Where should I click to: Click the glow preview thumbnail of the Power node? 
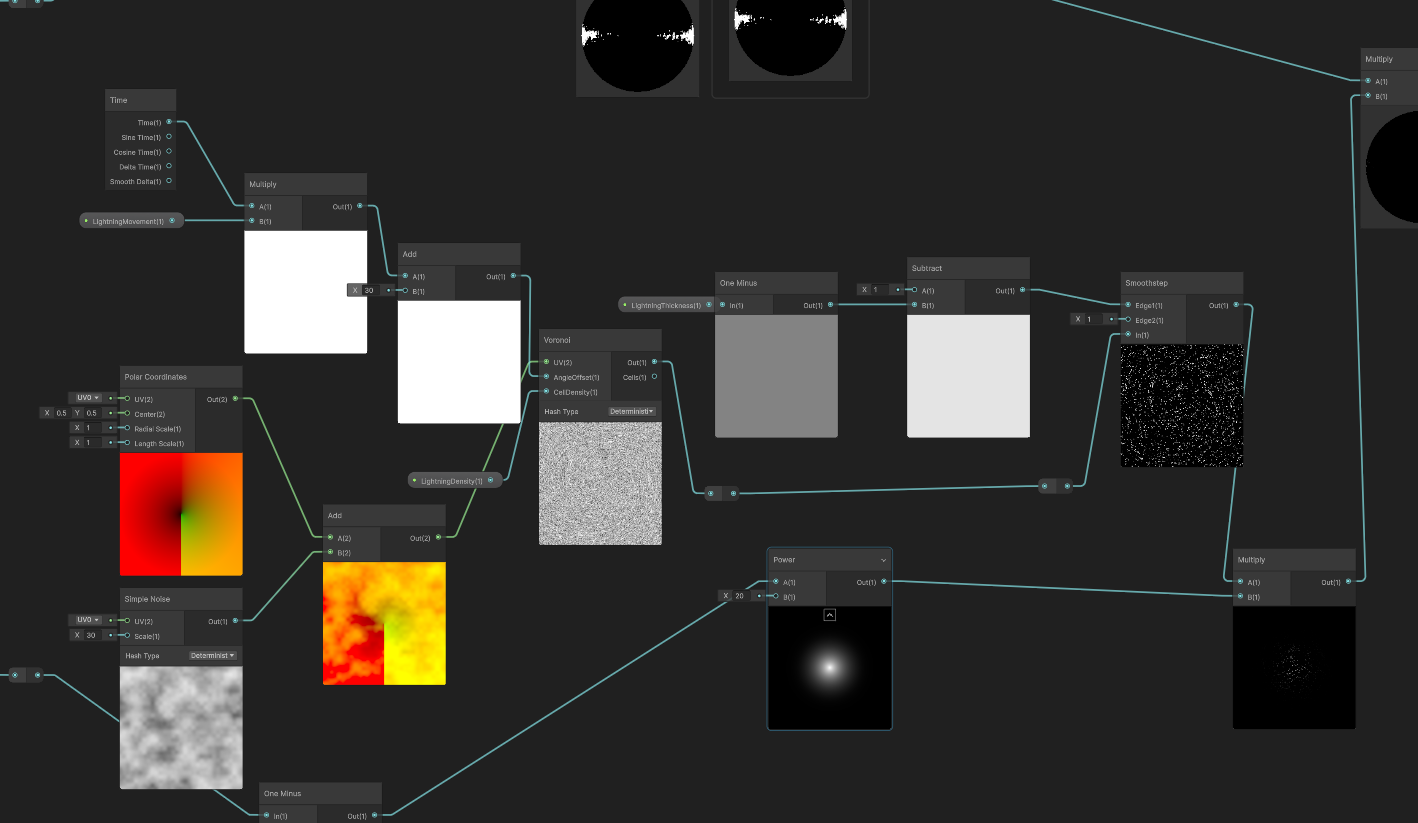829,667
